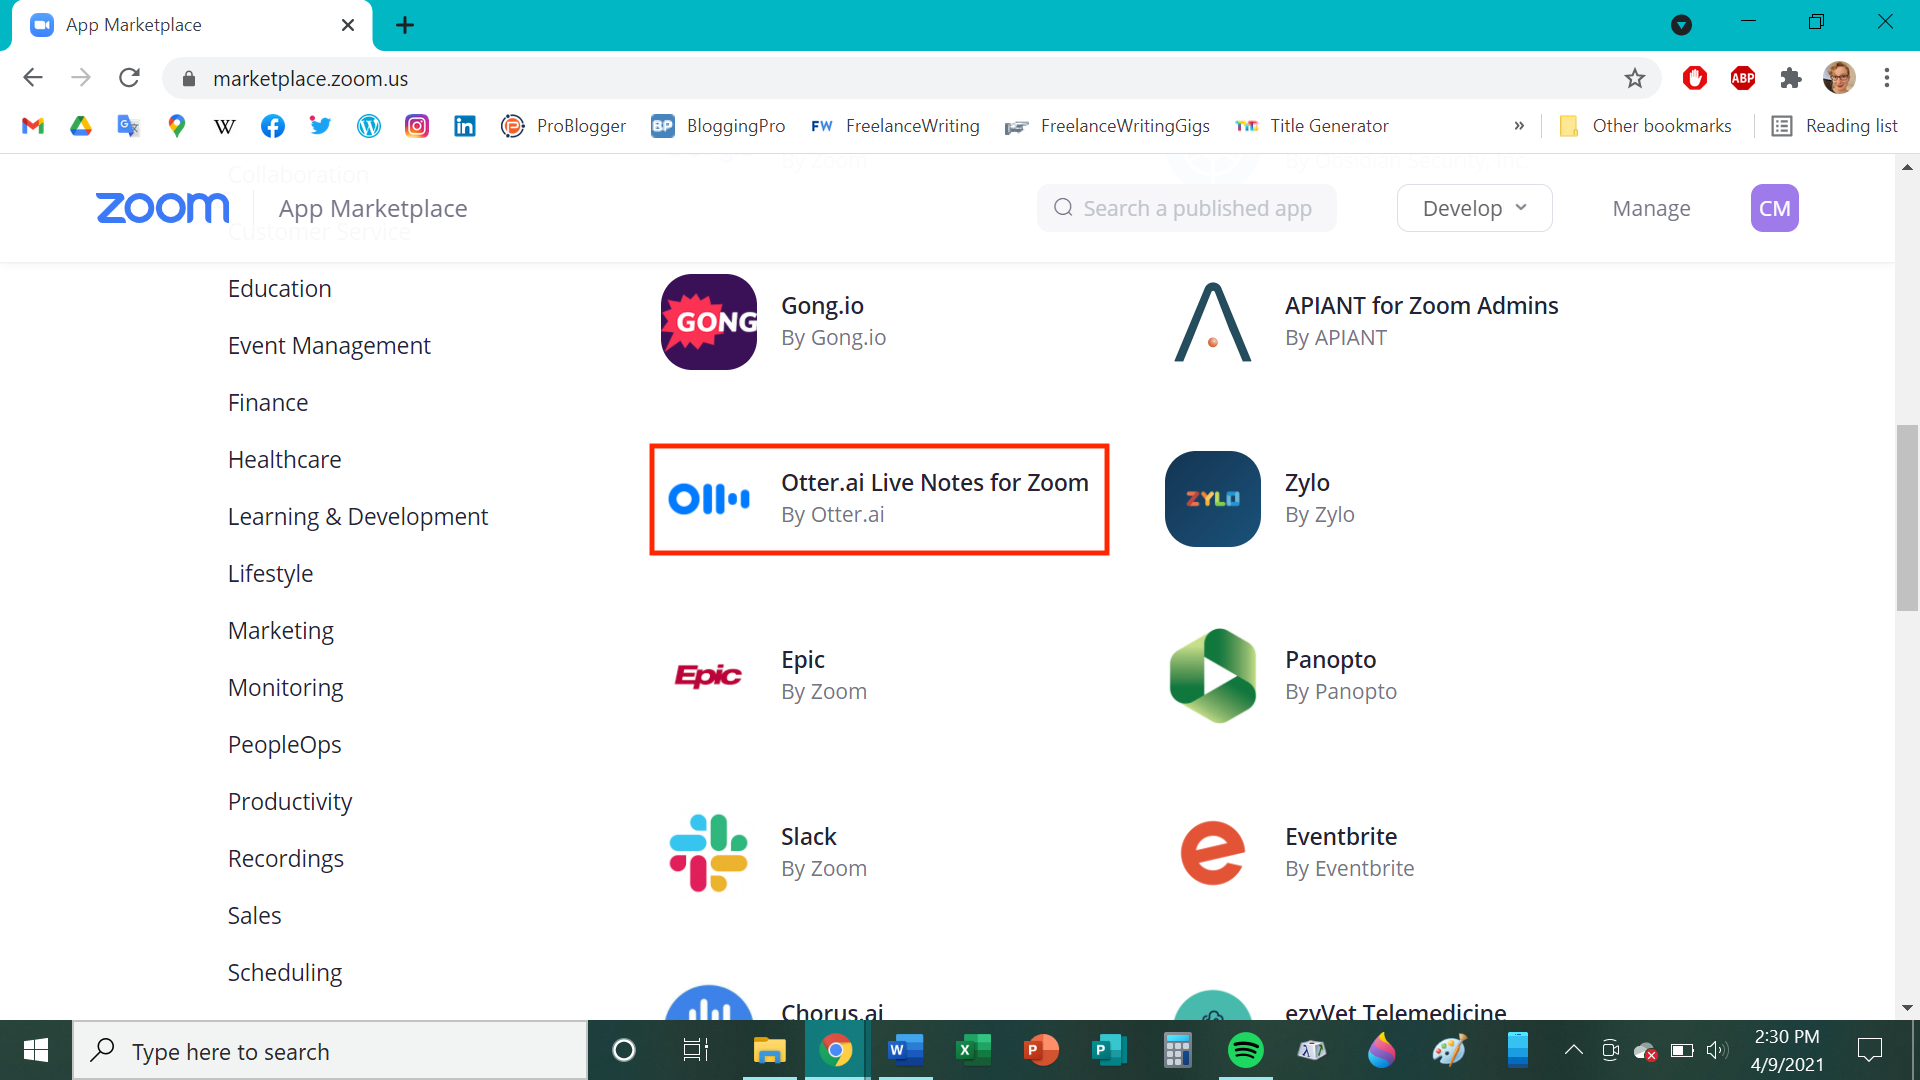Open APIANT for Zoom Admins title
1920x1080 pixels.
pos(1421,305)
